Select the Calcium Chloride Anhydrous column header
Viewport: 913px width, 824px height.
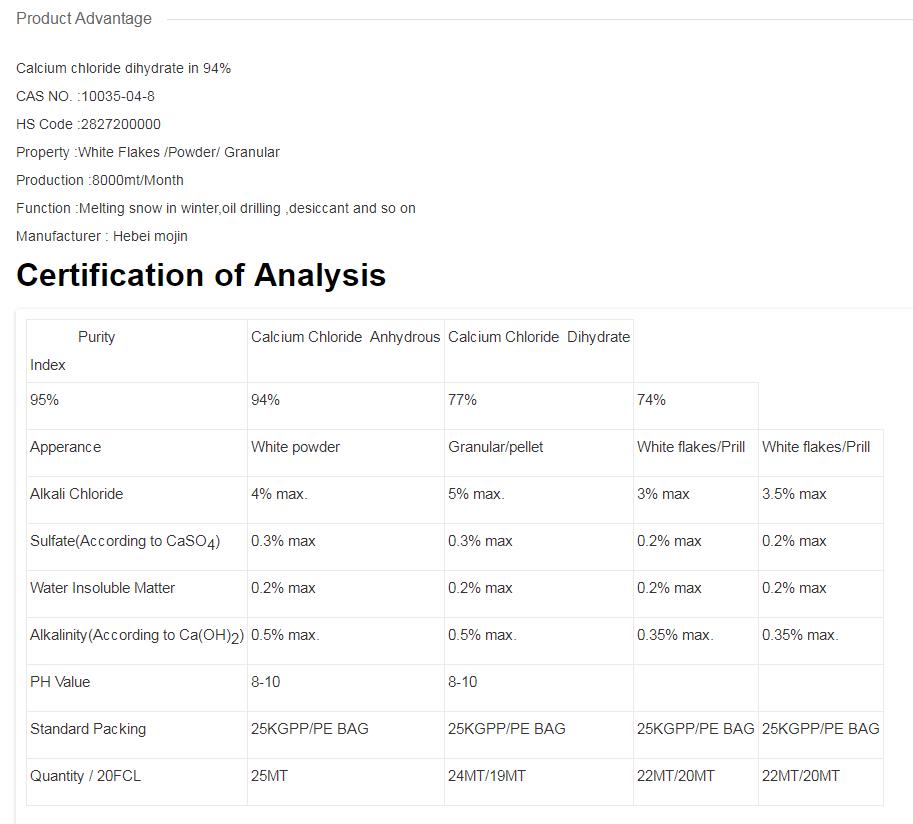[x=345, y=337]
